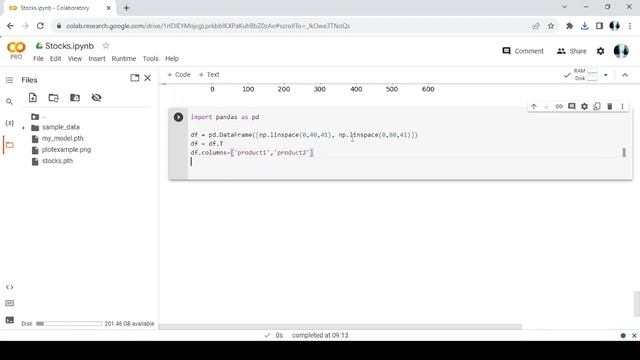Open the File menu
Image resolution: width=640 pixels, height=360 pixels.
coord(38,59)
